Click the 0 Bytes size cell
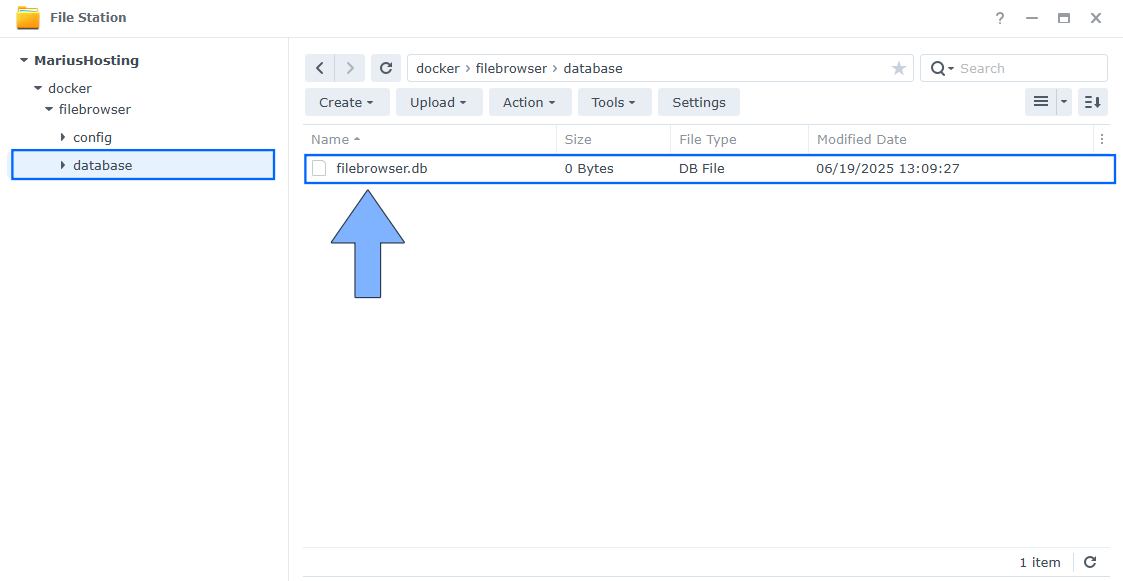The width and height of the screenshot is (1123, 581). coord(589,168)
